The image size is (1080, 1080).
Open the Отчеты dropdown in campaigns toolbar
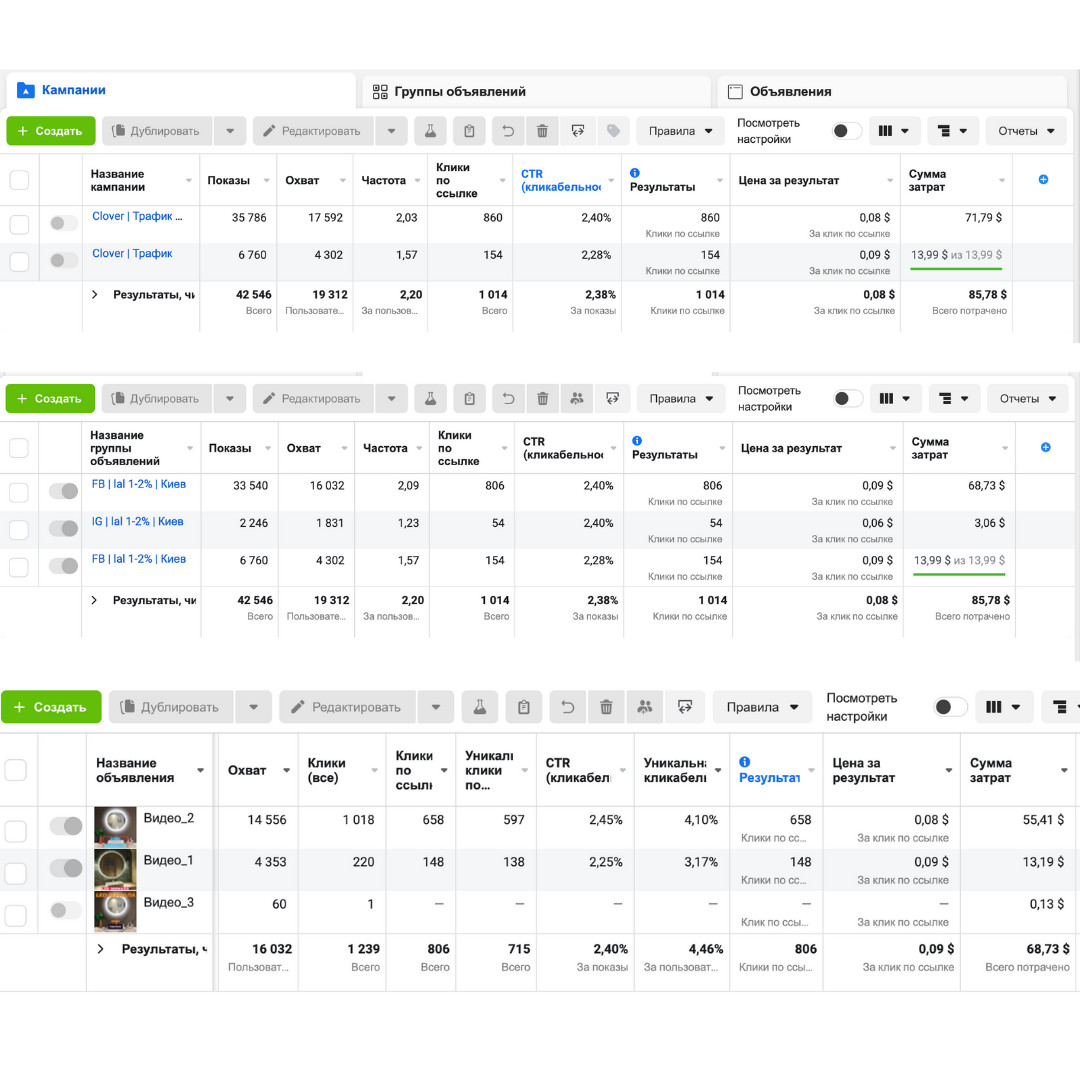tap(1026, 131)
